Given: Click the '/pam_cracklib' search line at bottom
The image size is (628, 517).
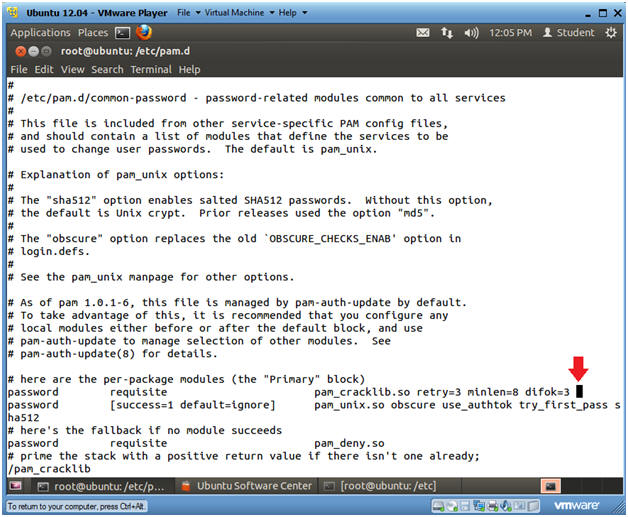Looking at the screenshot, I should [x=49, y=469].
